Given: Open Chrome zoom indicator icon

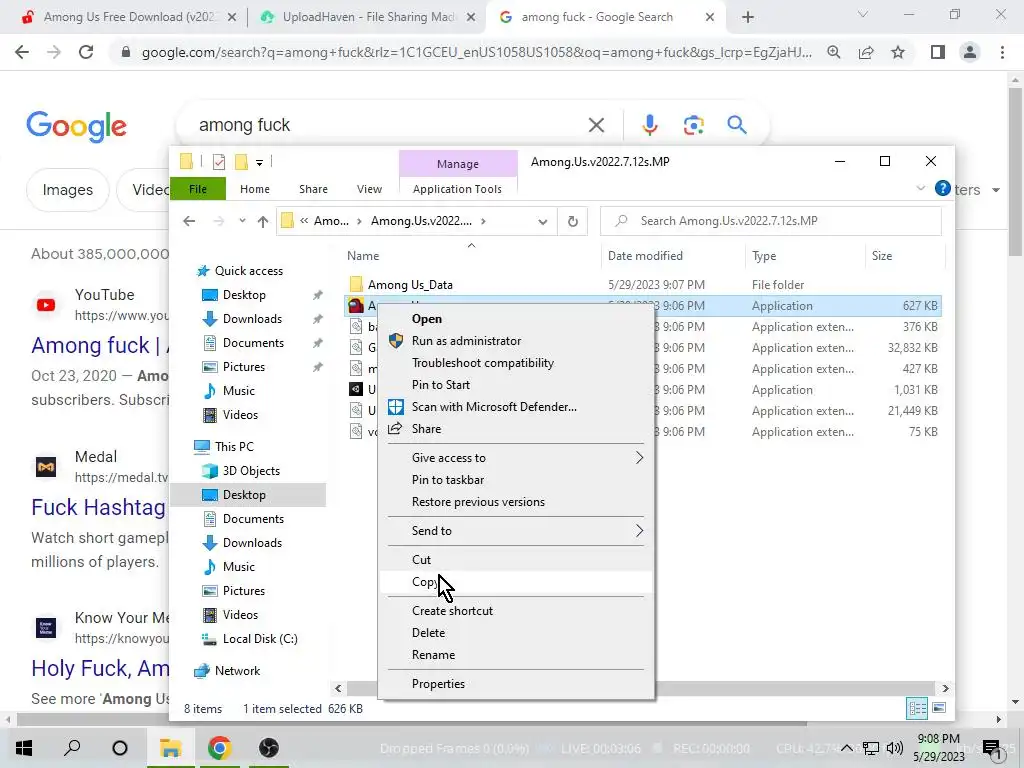Looking at the screenshot, I should click(x=834, y=52).
